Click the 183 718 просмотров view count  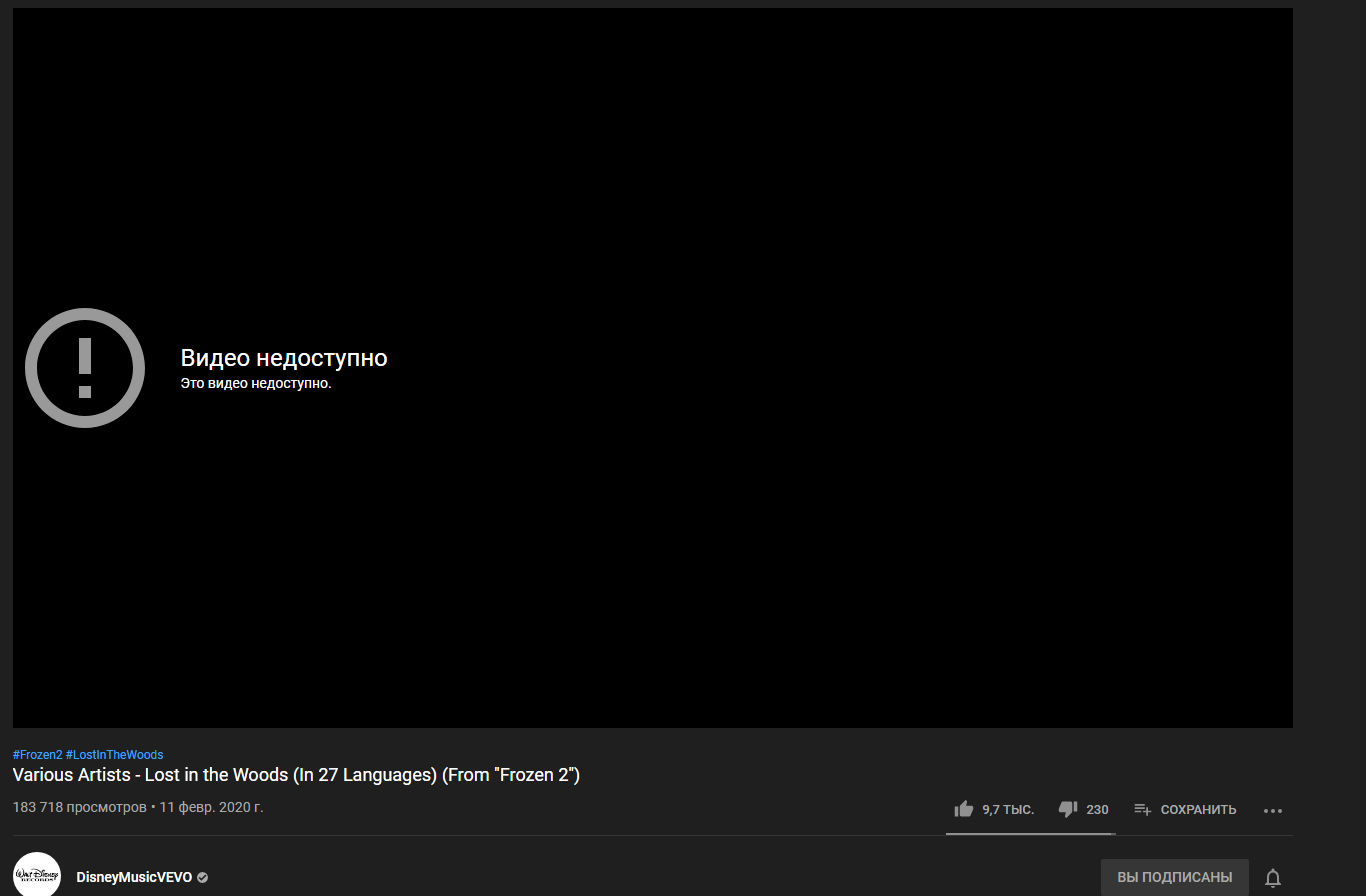pyautogui.click(x=79, y=807)
